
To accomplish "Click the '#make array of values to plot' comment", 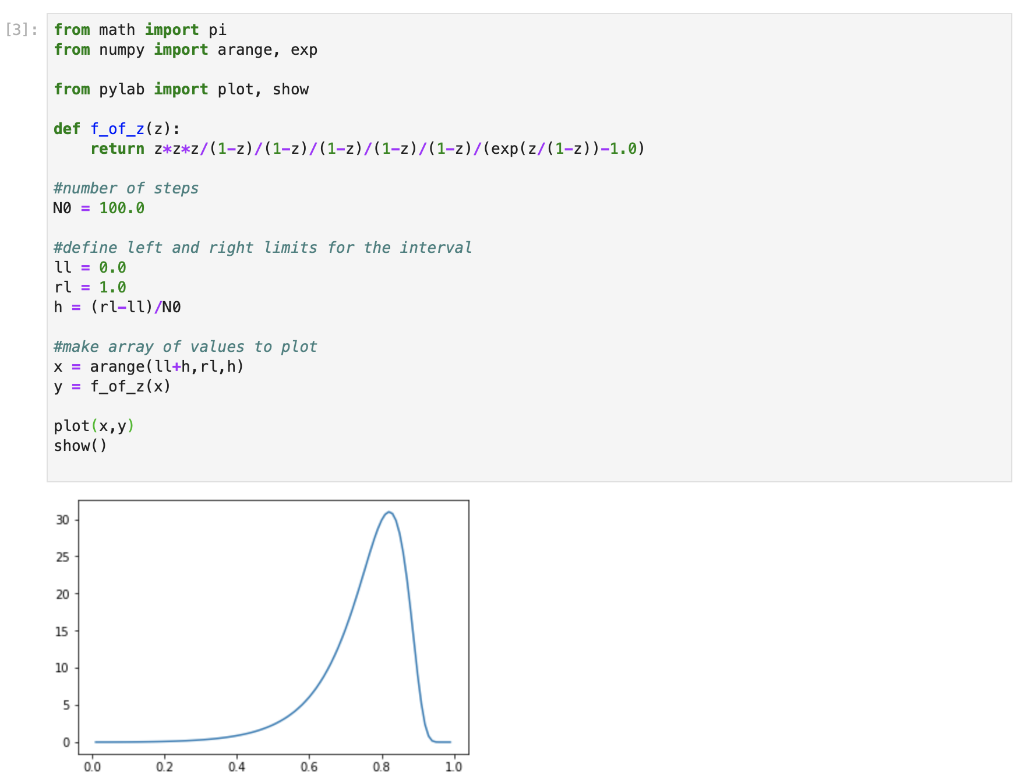I will (185, 346).
